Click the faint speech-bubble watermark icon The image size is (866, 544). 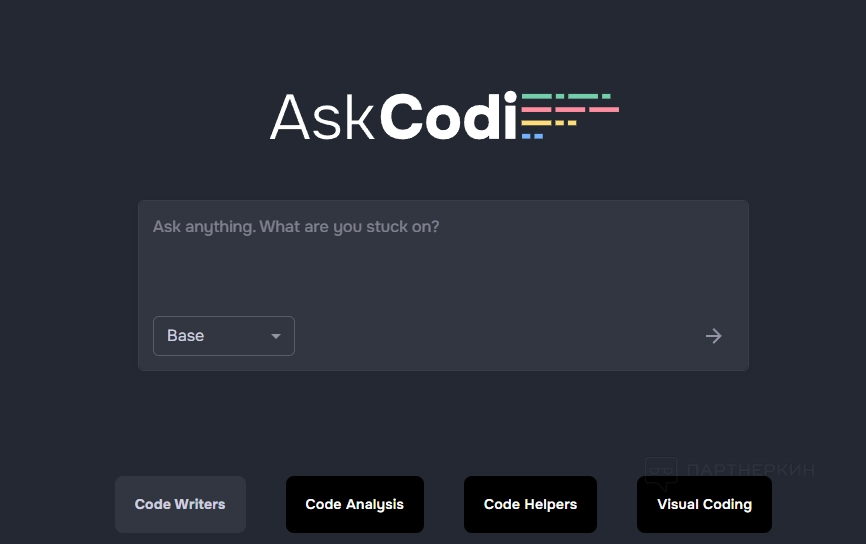click(661, 473)
